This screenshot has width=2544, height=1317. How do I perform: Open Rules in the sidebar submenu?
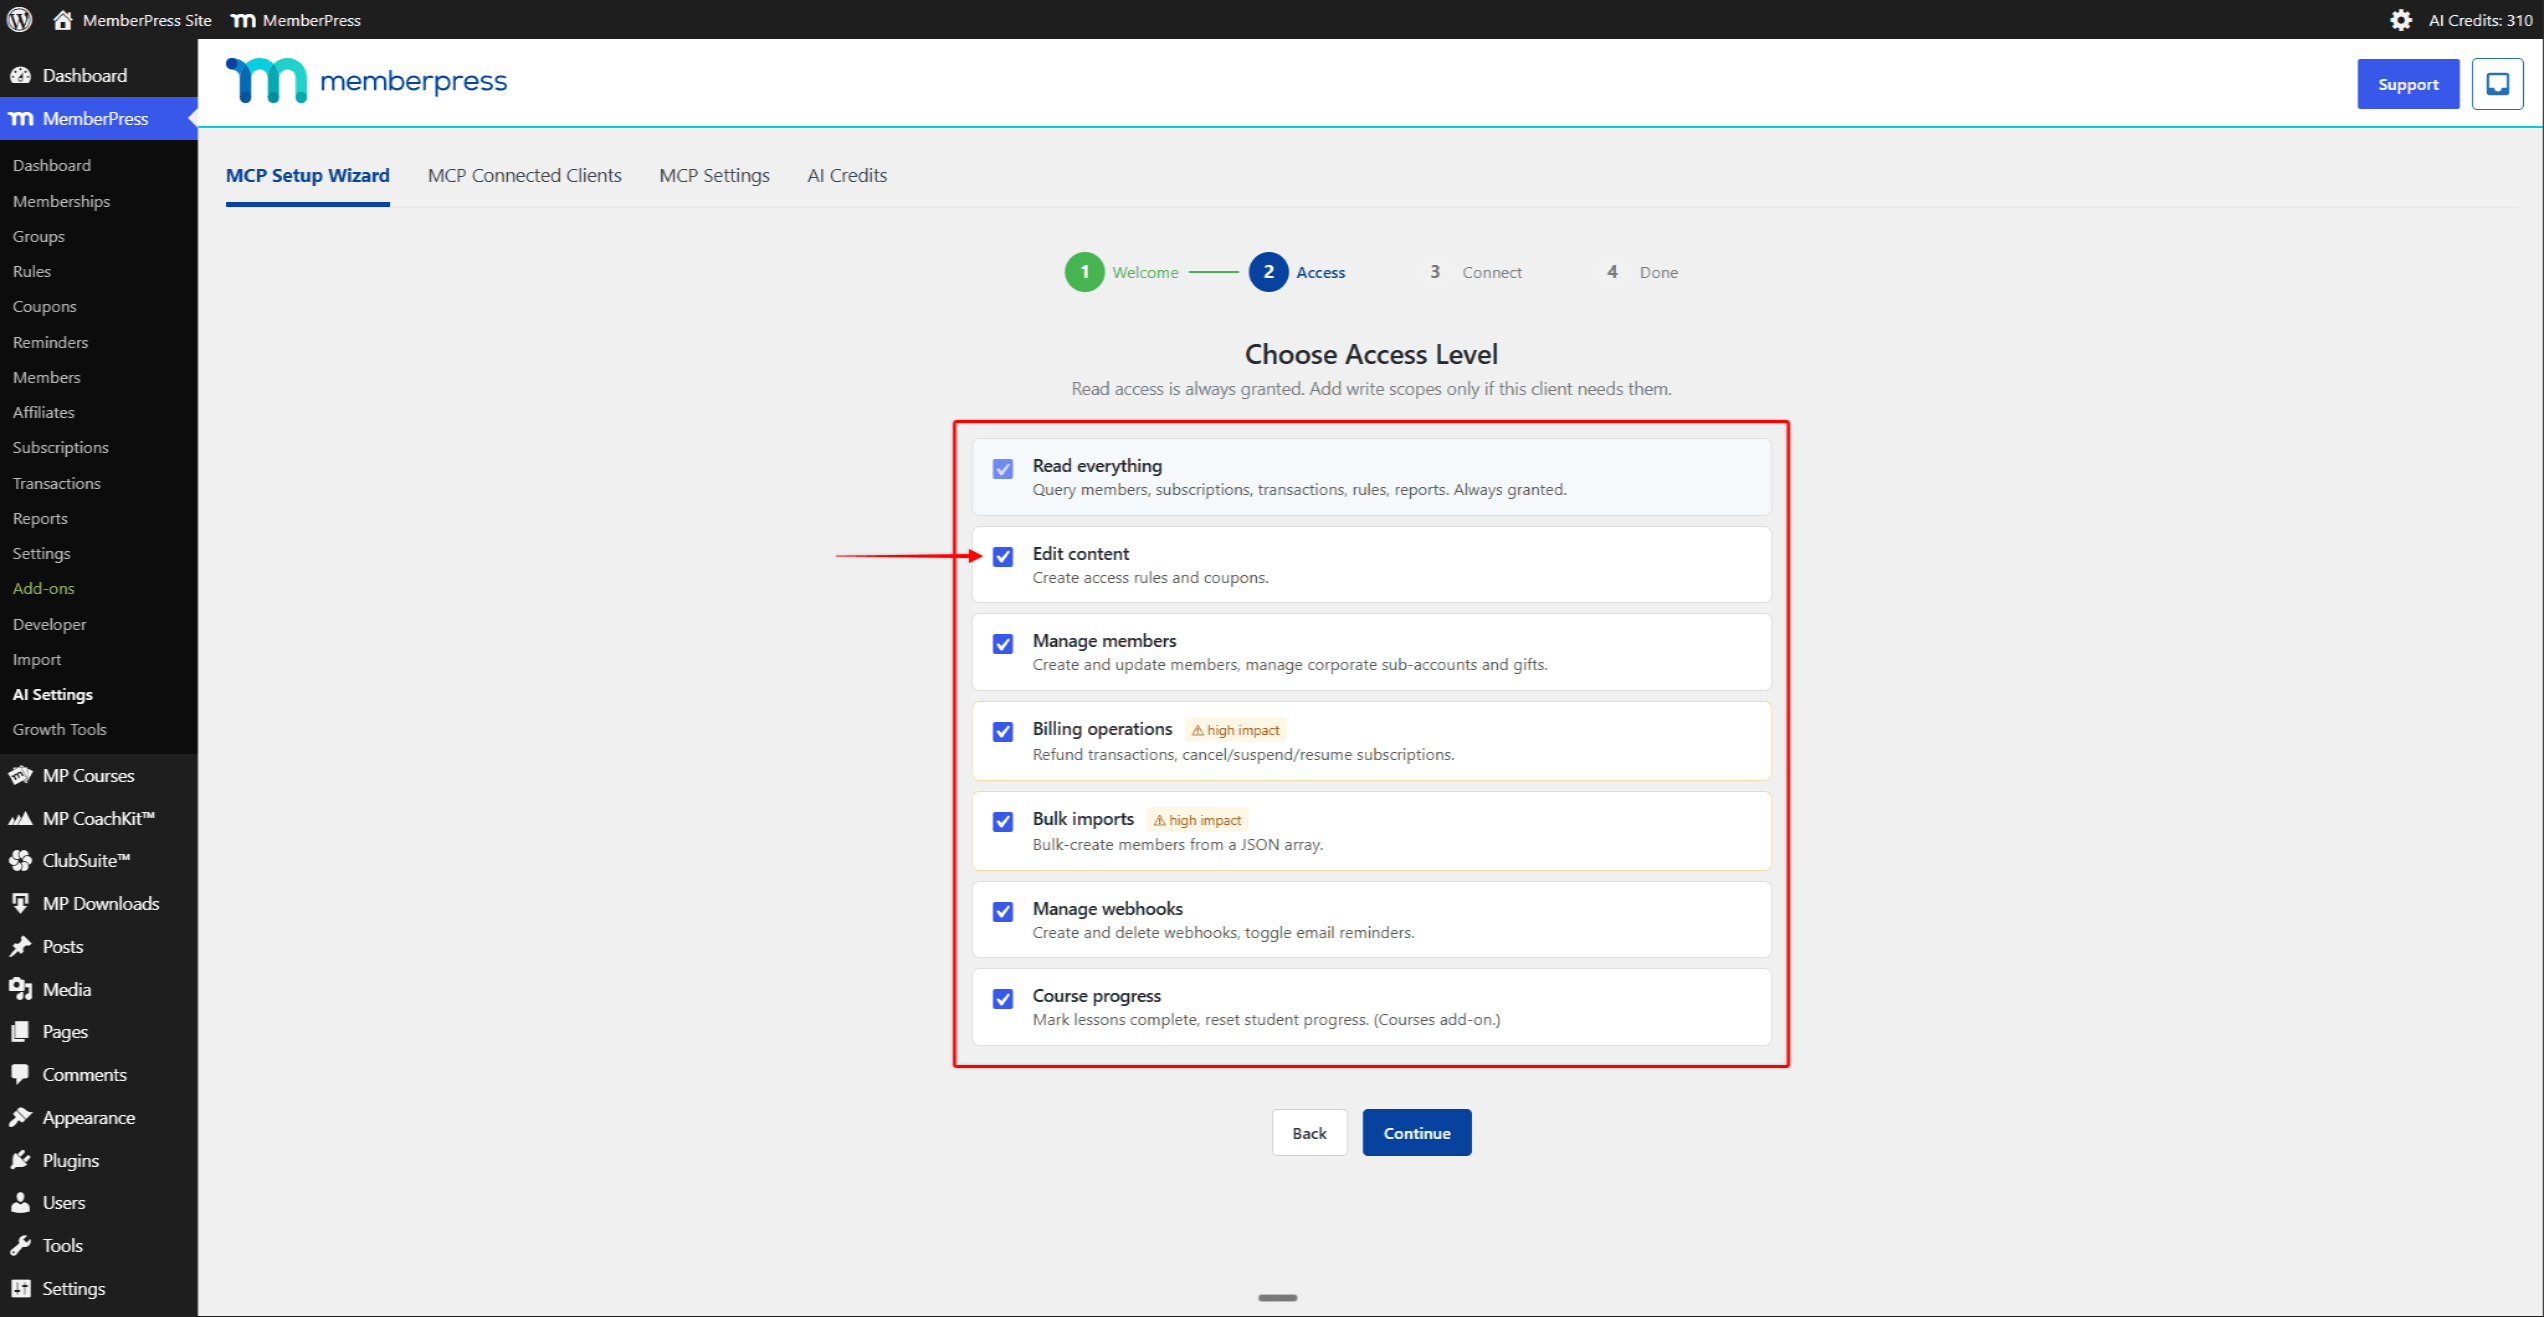(31, 271)
